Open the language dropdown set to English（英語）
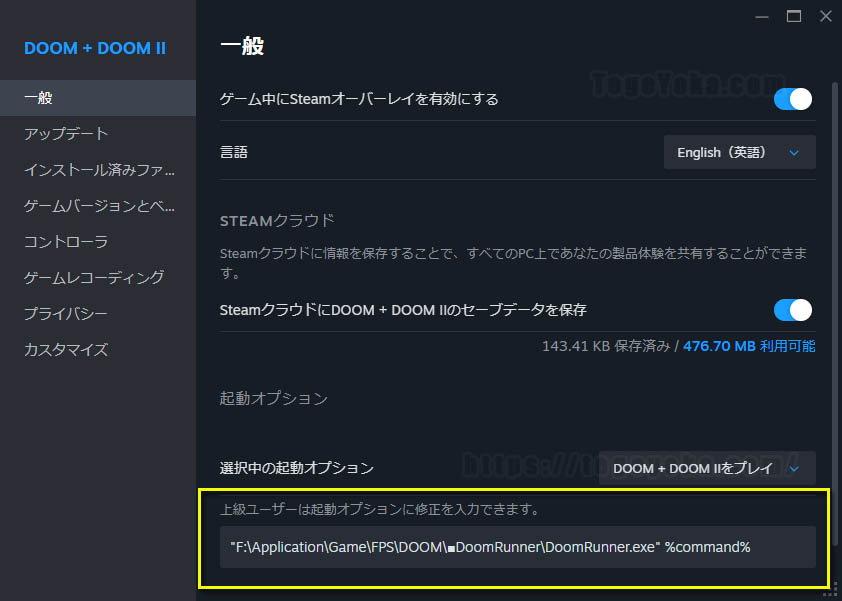Screen dimensions: 842x601 tap(739, 152)
